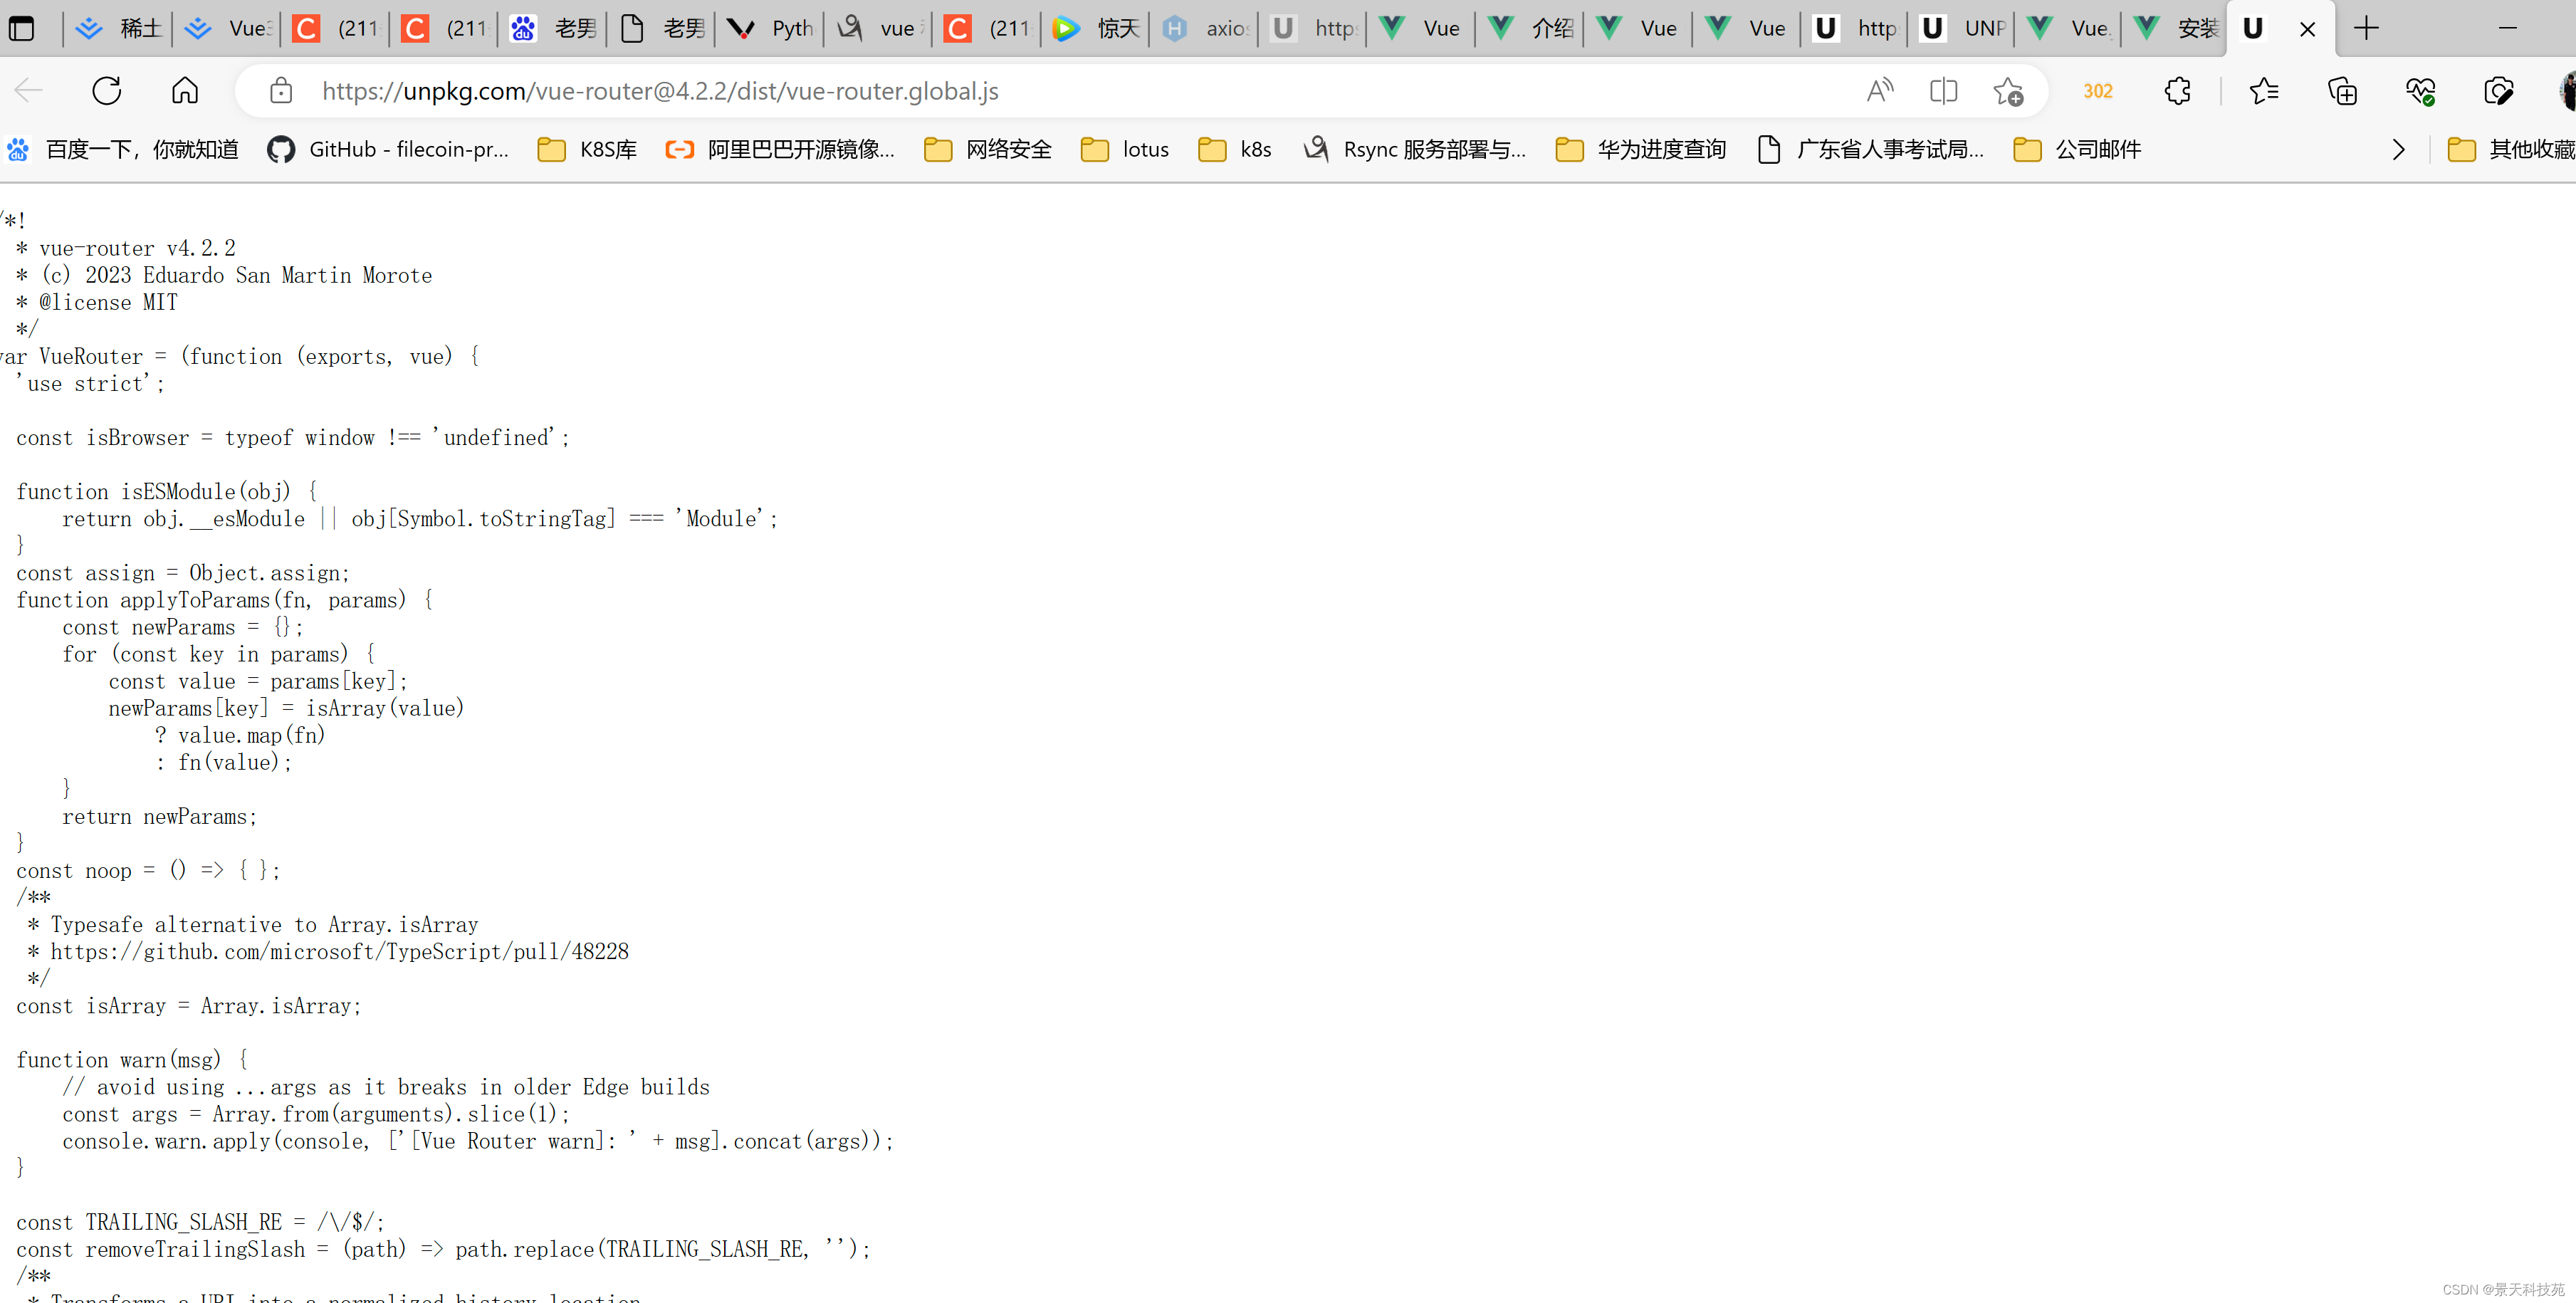Open GitHub - filecoin-pr... bookmark

pos(388,150)
